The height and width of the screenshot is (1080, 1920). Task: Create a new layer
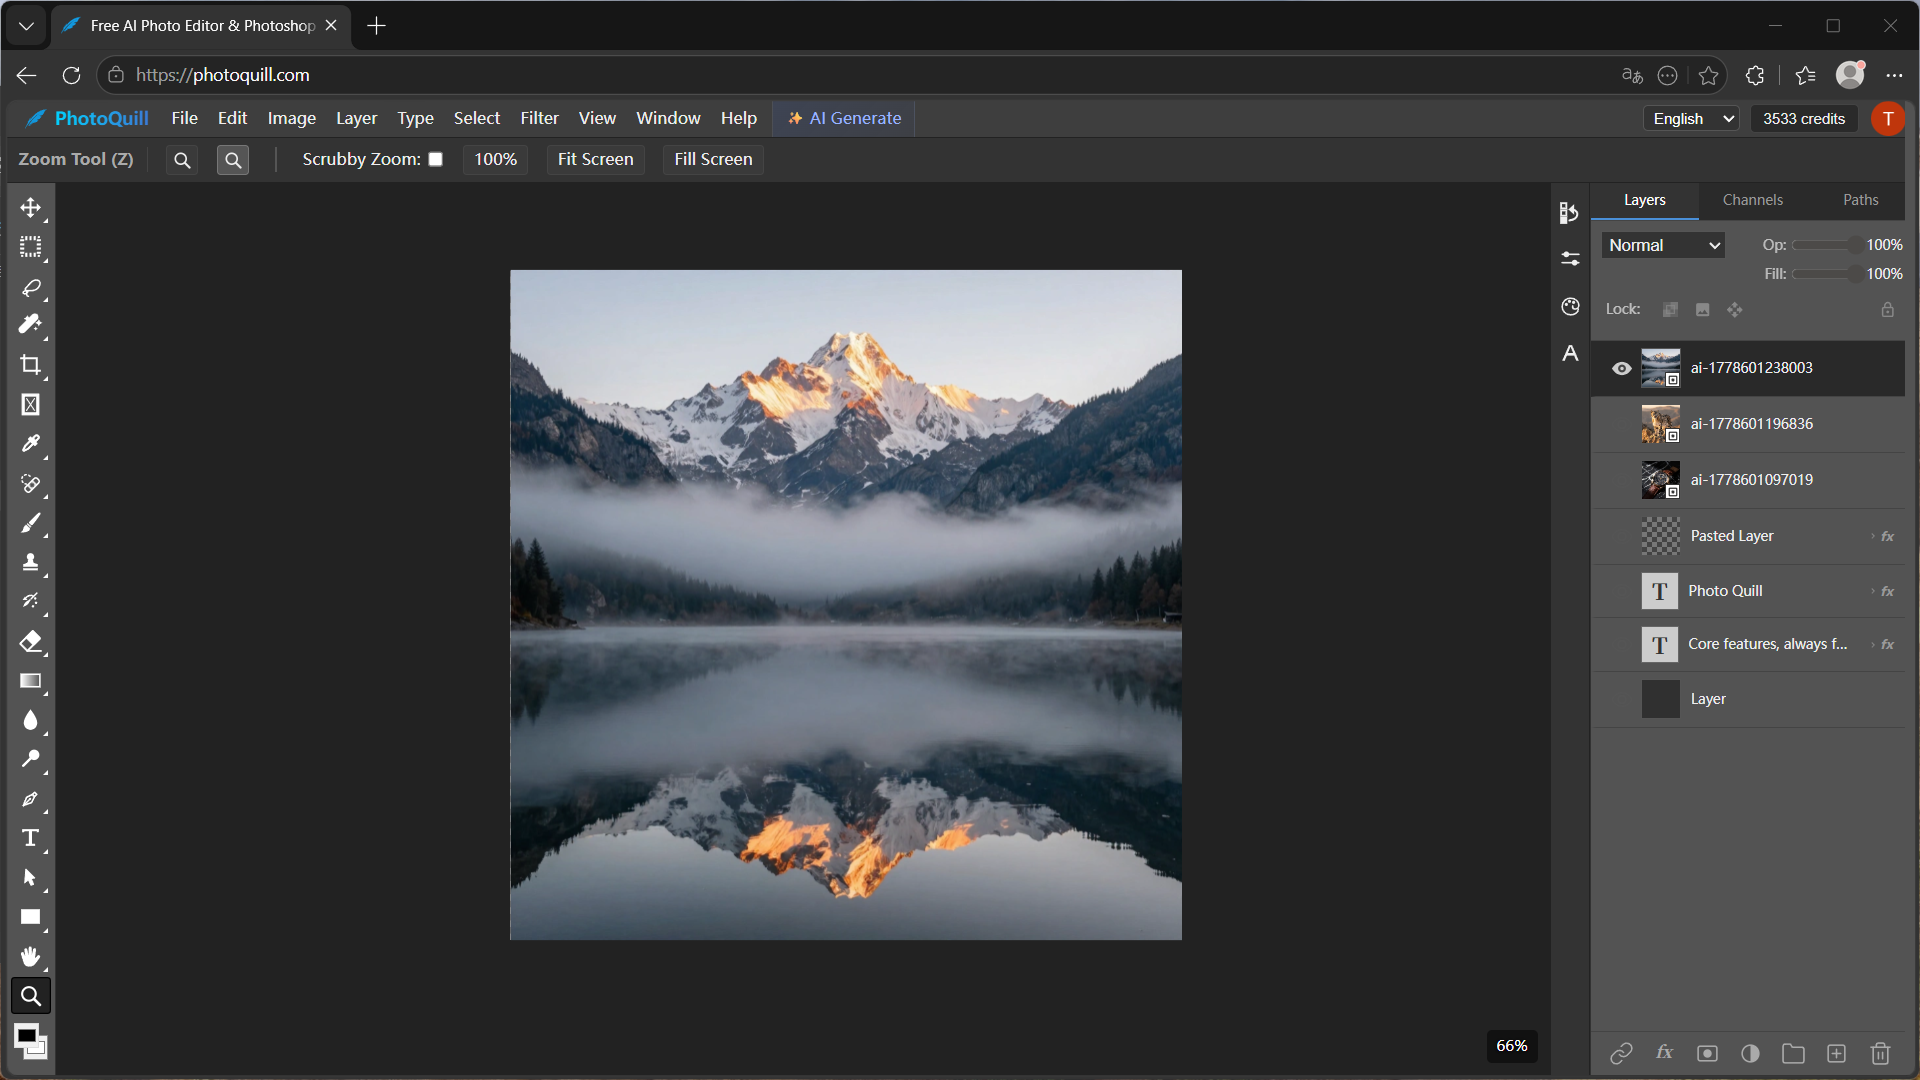click(x=1836, y=1053)
